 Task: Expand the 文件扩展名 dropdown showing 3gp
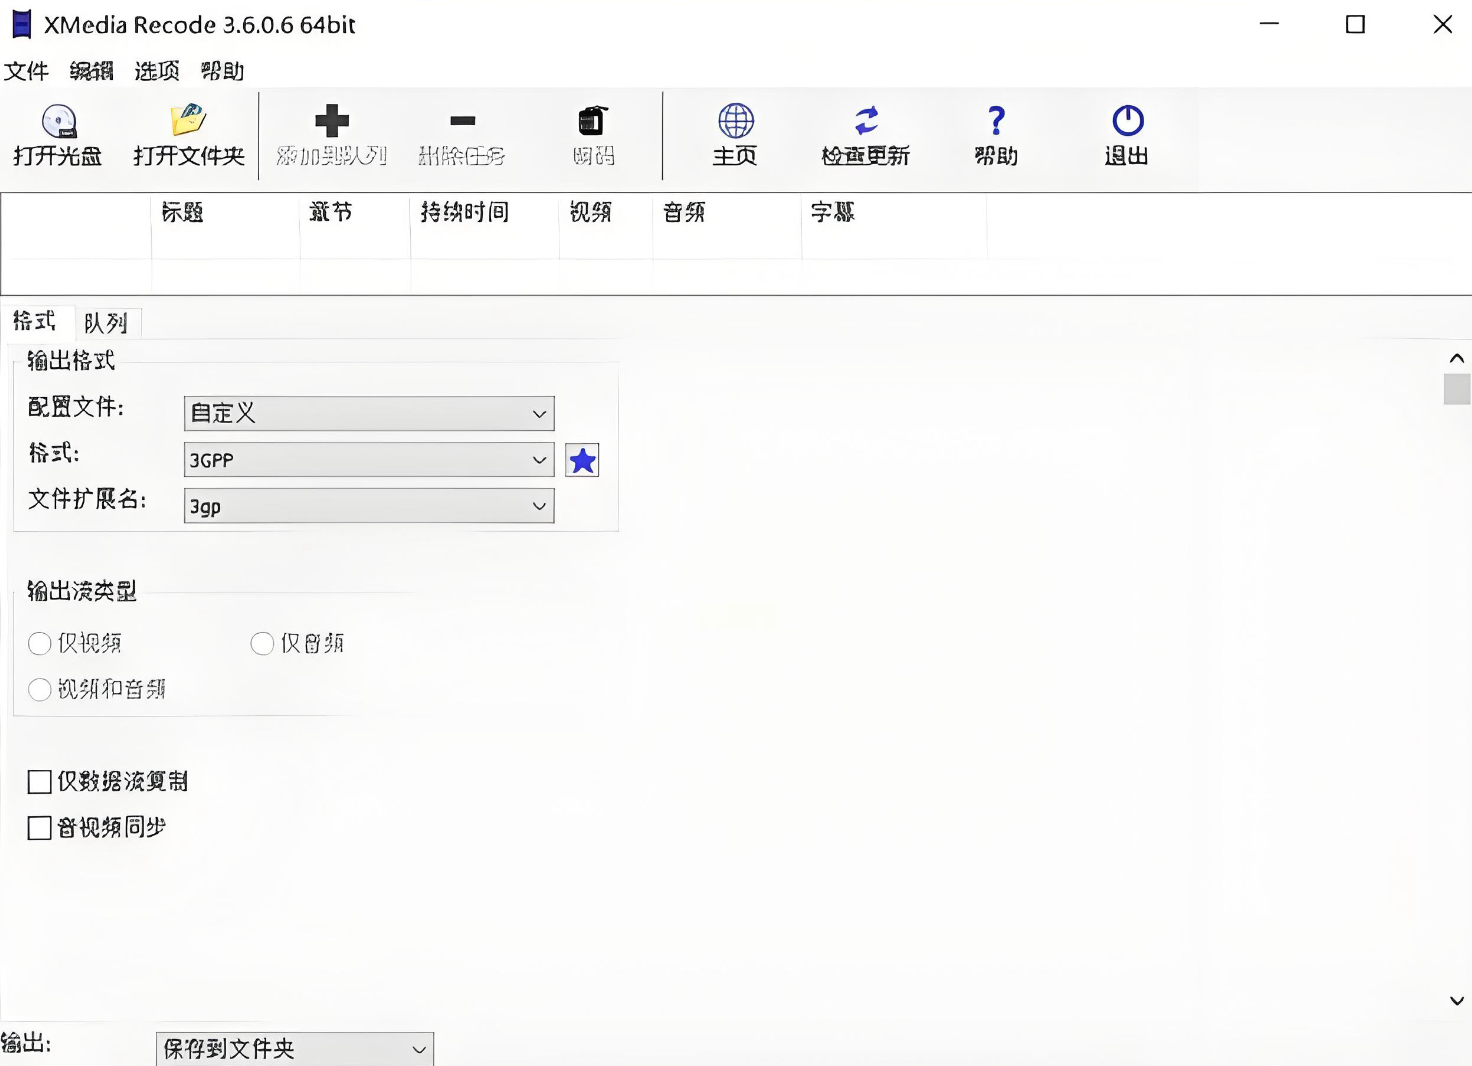(369, 506)
